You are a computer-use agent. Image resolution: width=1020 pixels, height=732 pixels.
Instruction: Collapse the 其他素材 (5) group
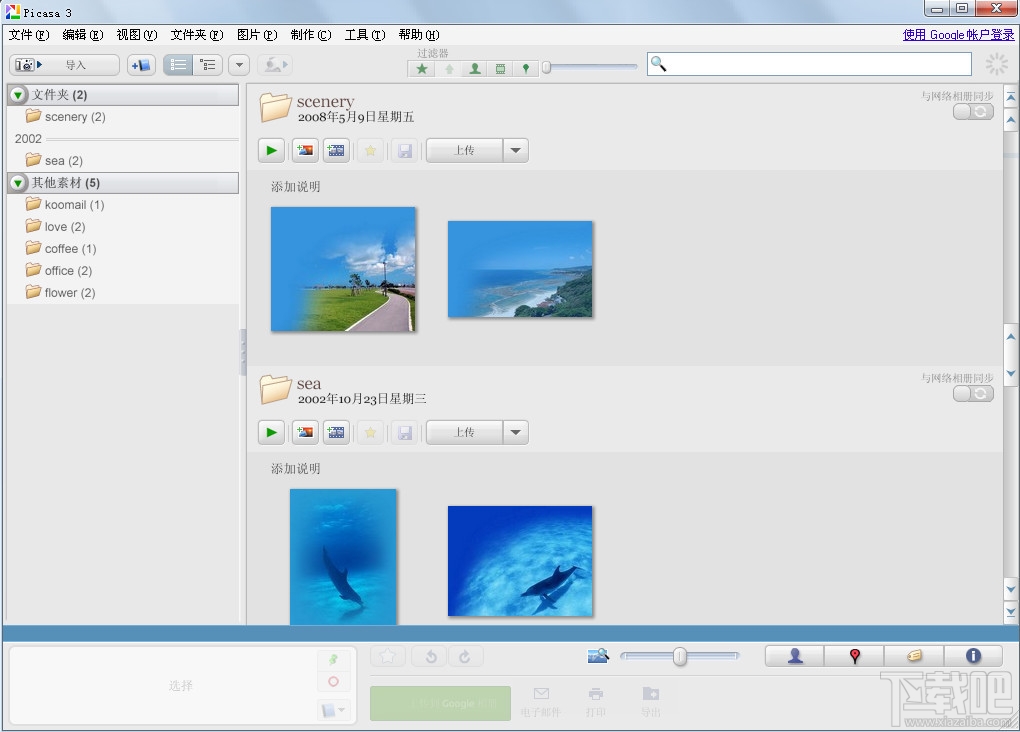click(x=18, y=183)
